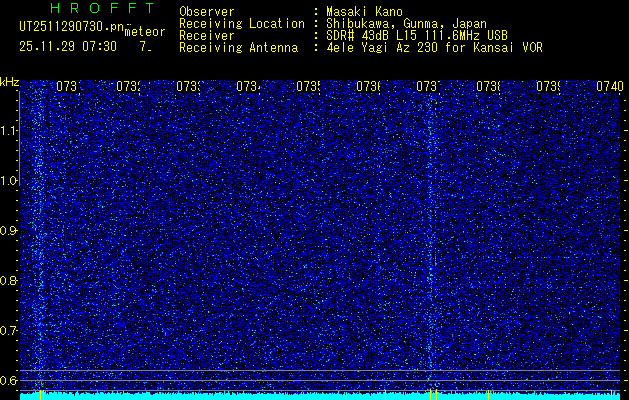
Task: Select the date stamp 25.11.29 07:30
Action: (x=68, y=47)
